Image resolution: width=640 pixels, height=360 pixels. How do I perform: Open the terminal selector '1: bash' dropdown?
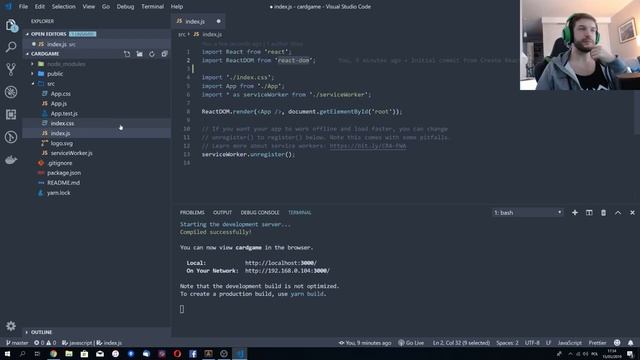(528, 213)
